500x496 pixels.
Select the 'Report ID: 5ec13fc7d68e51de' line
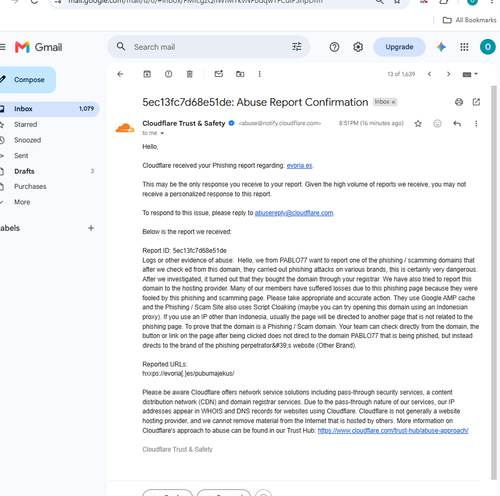pyautogui.click(x=184, y=251)
